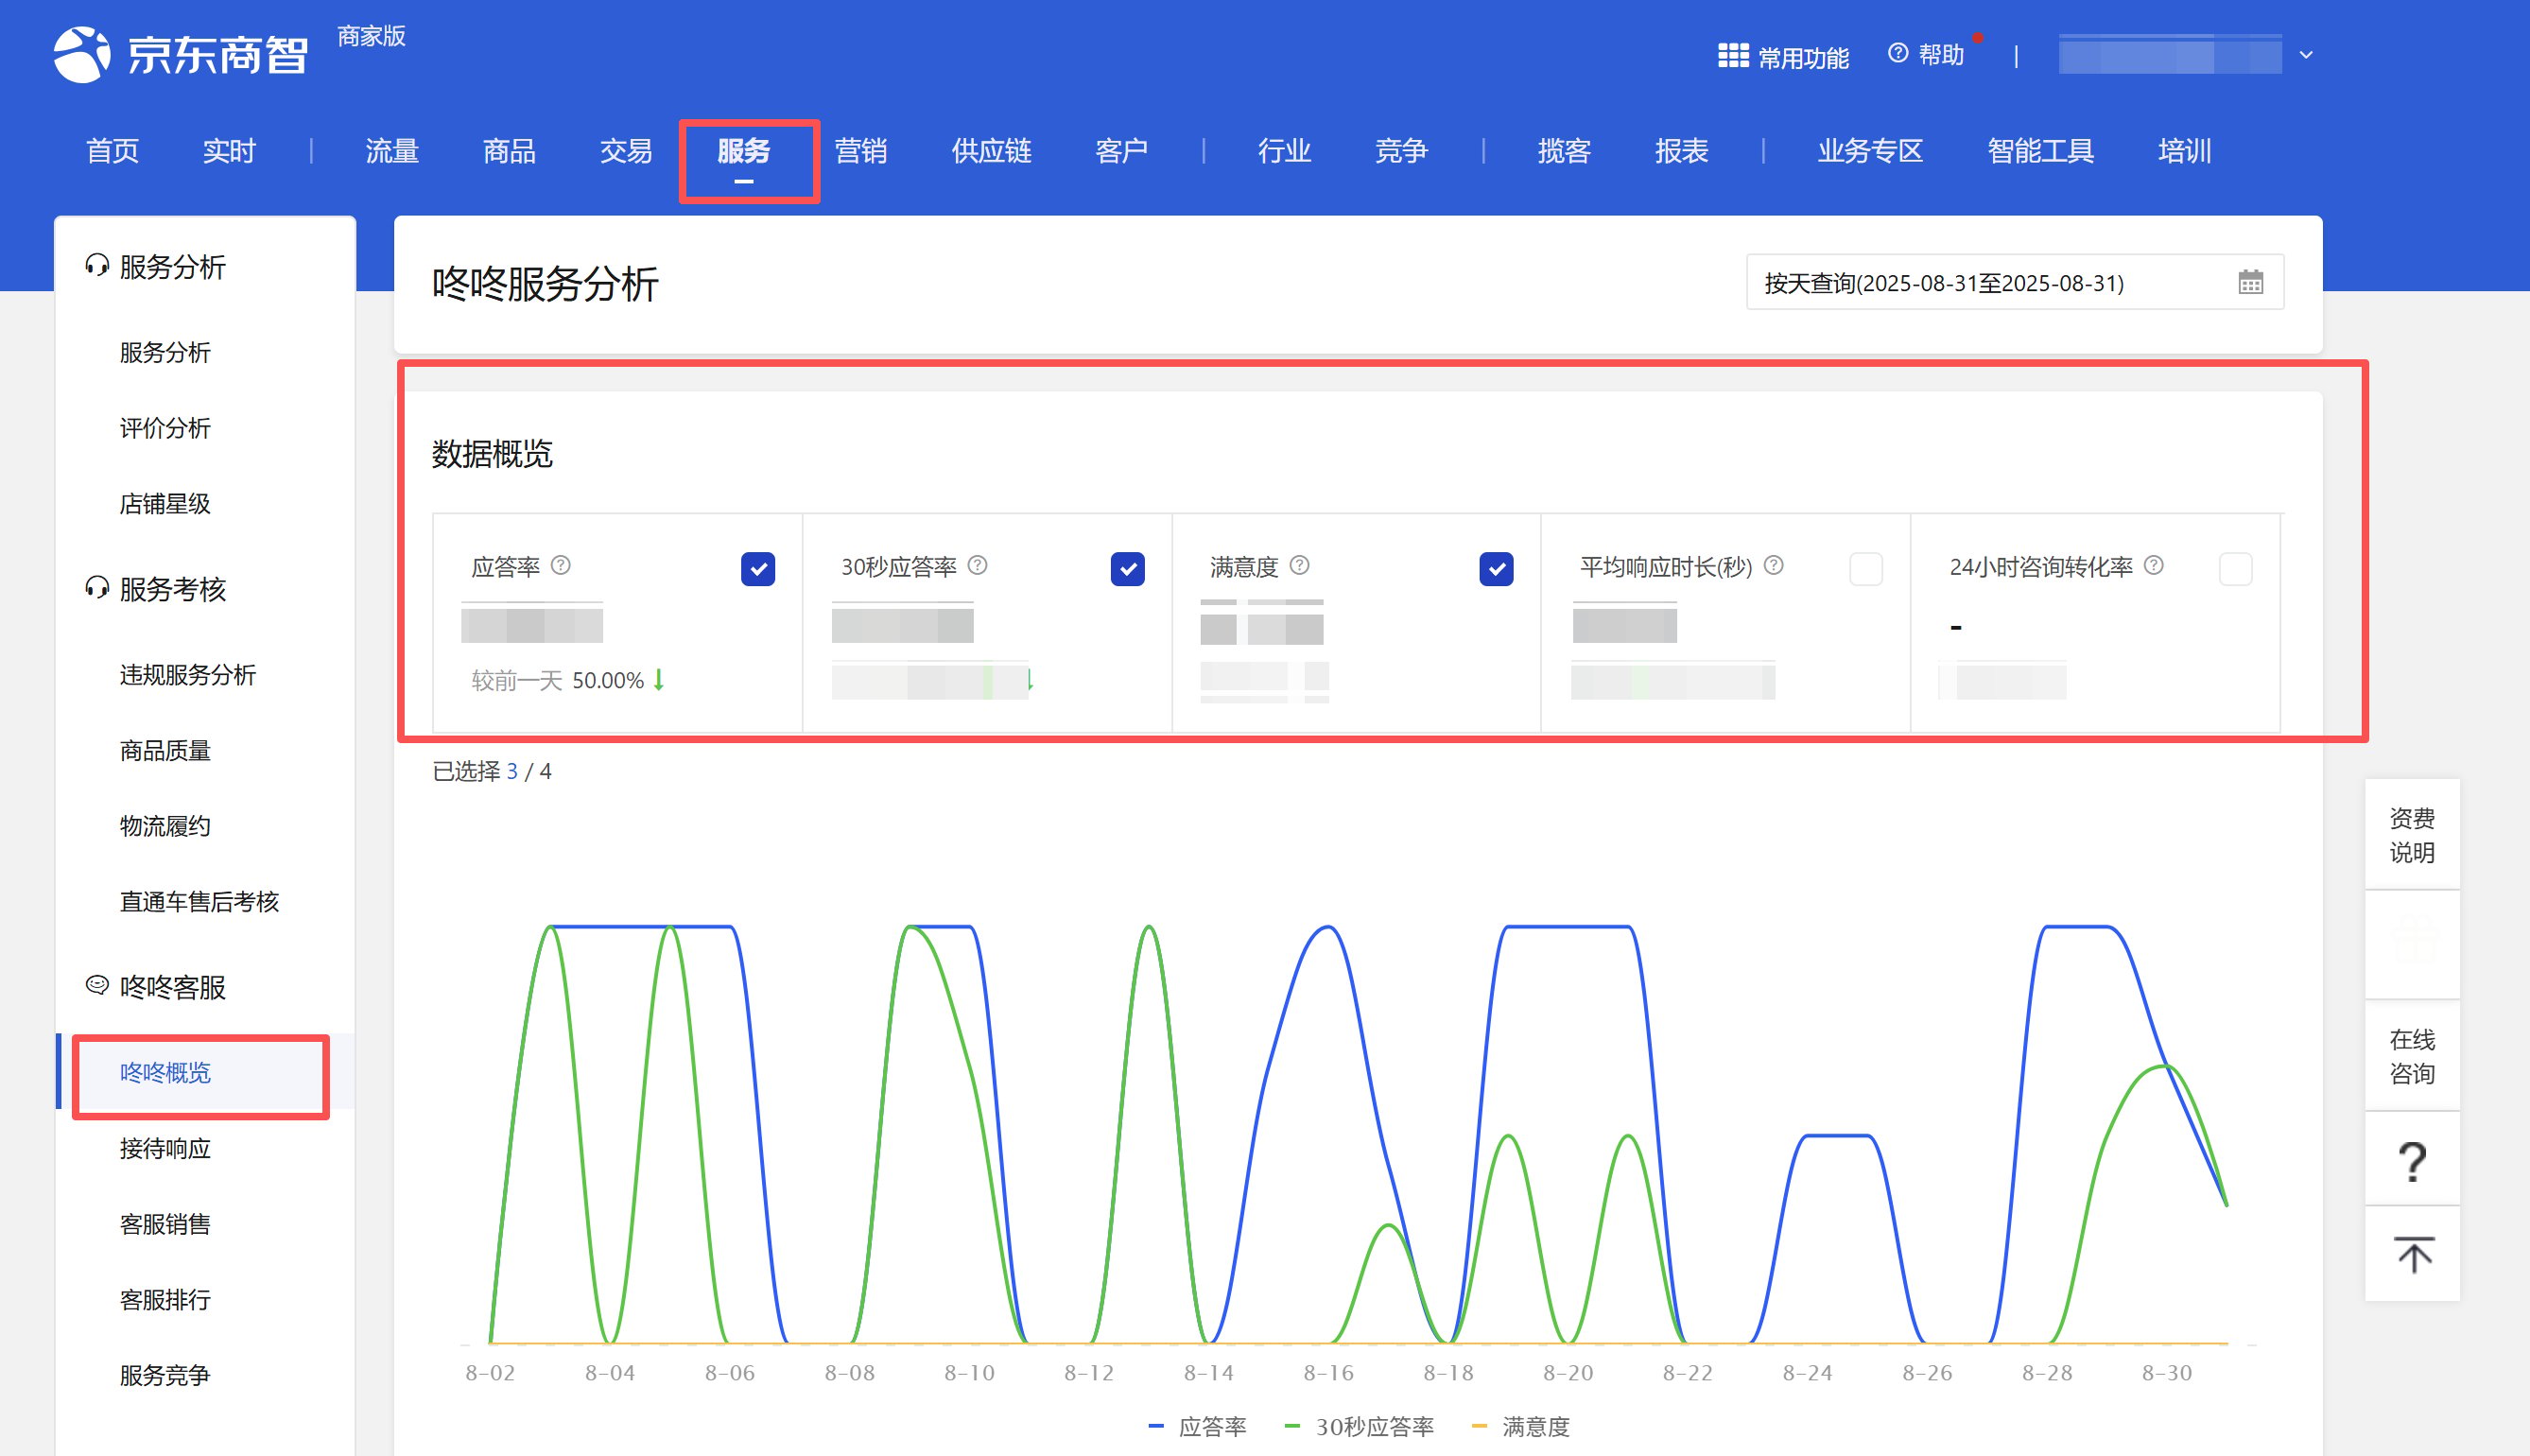The image size is (2530, 1456).
Task: Open 直通车售后考核 in the sidebar
Action: pos(199,902)
